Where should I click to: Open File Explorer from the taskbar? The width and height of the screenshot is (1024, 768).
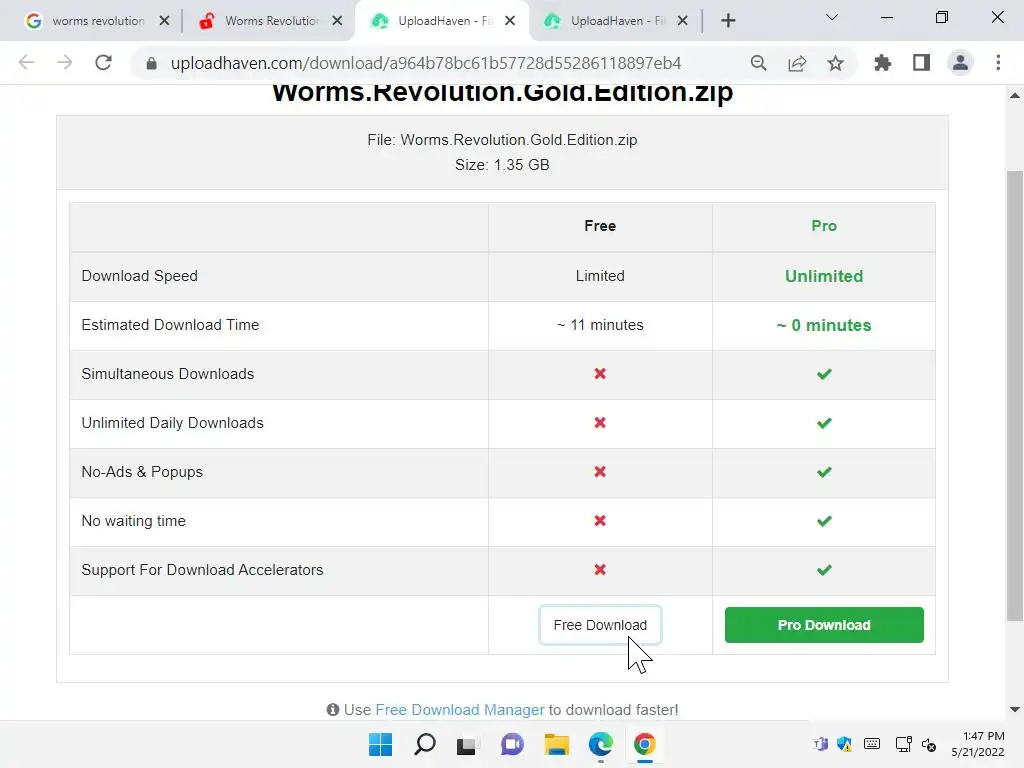click(x=556, y=744)
